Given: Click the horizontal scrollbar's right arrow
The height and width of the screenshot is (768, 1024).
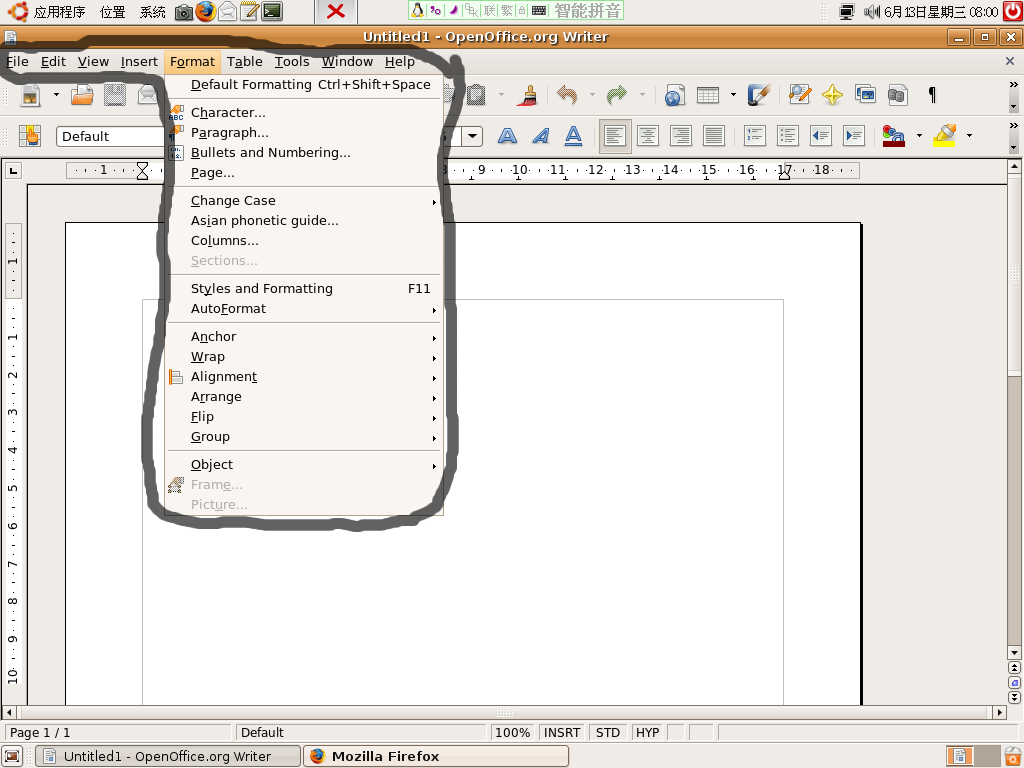Looking at the screenshot, I should 1000,712.
